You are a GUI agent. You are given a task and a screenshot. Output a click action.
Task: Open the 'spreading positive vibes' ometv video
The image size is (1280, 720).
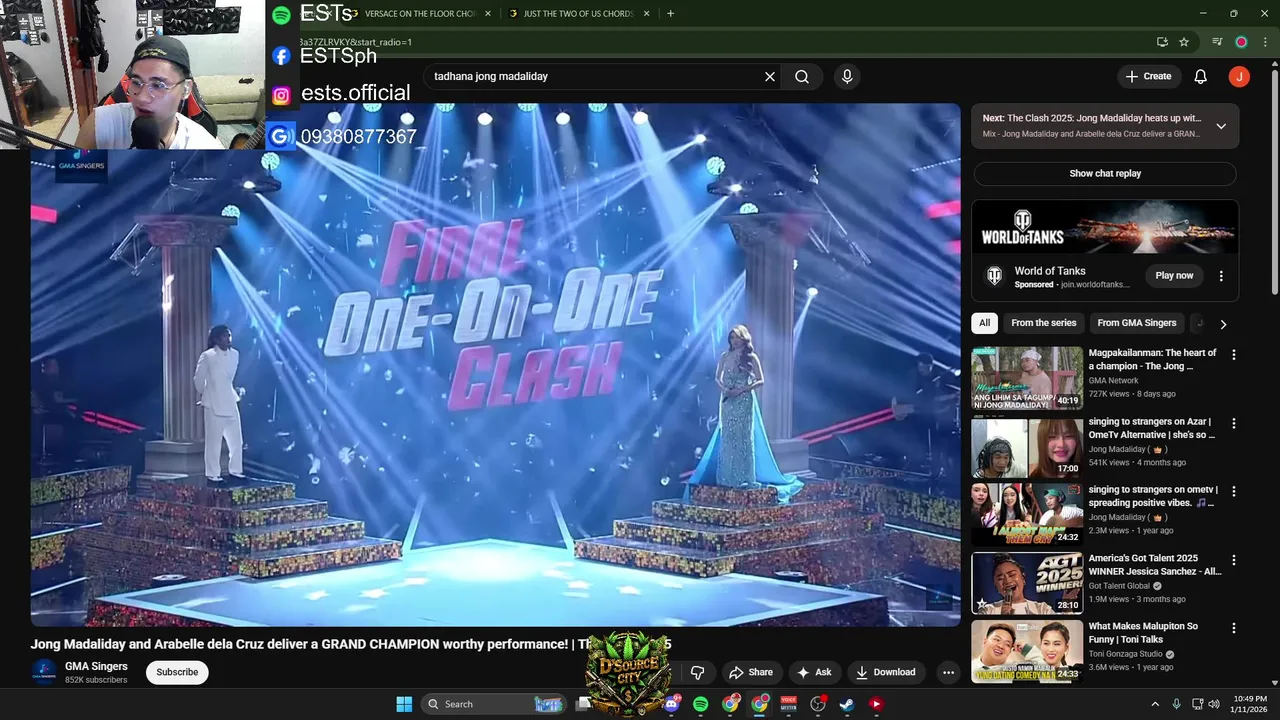click(1027, 515)
